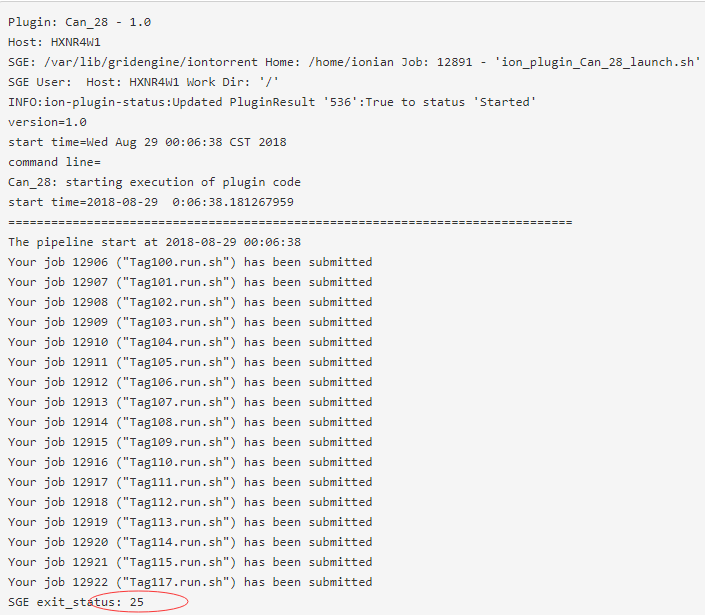Viewport: 705px width, 615px height.
Task: Click the circled SGE exit_status value 25
Action: point(137,602)
